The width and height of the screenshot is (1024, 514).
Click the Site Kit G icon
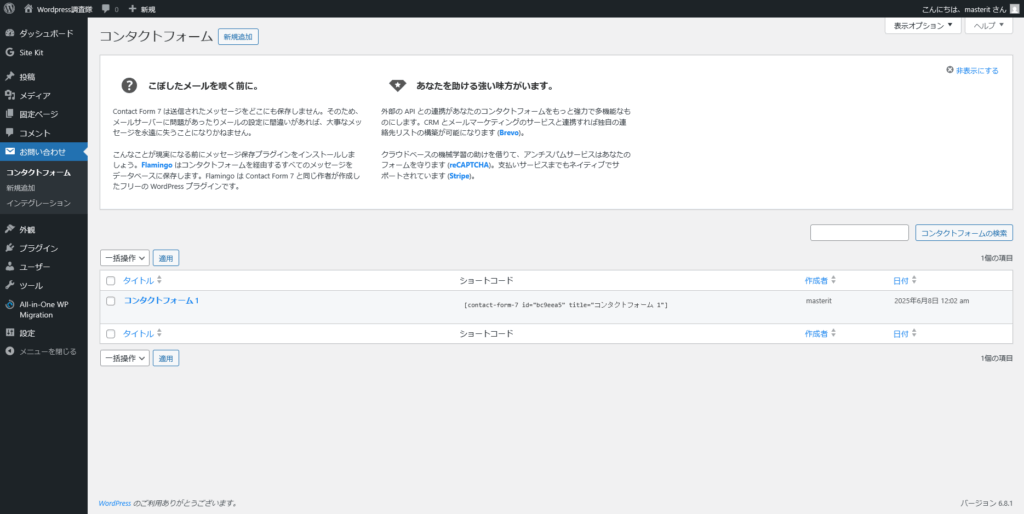[x=10, y=52]
